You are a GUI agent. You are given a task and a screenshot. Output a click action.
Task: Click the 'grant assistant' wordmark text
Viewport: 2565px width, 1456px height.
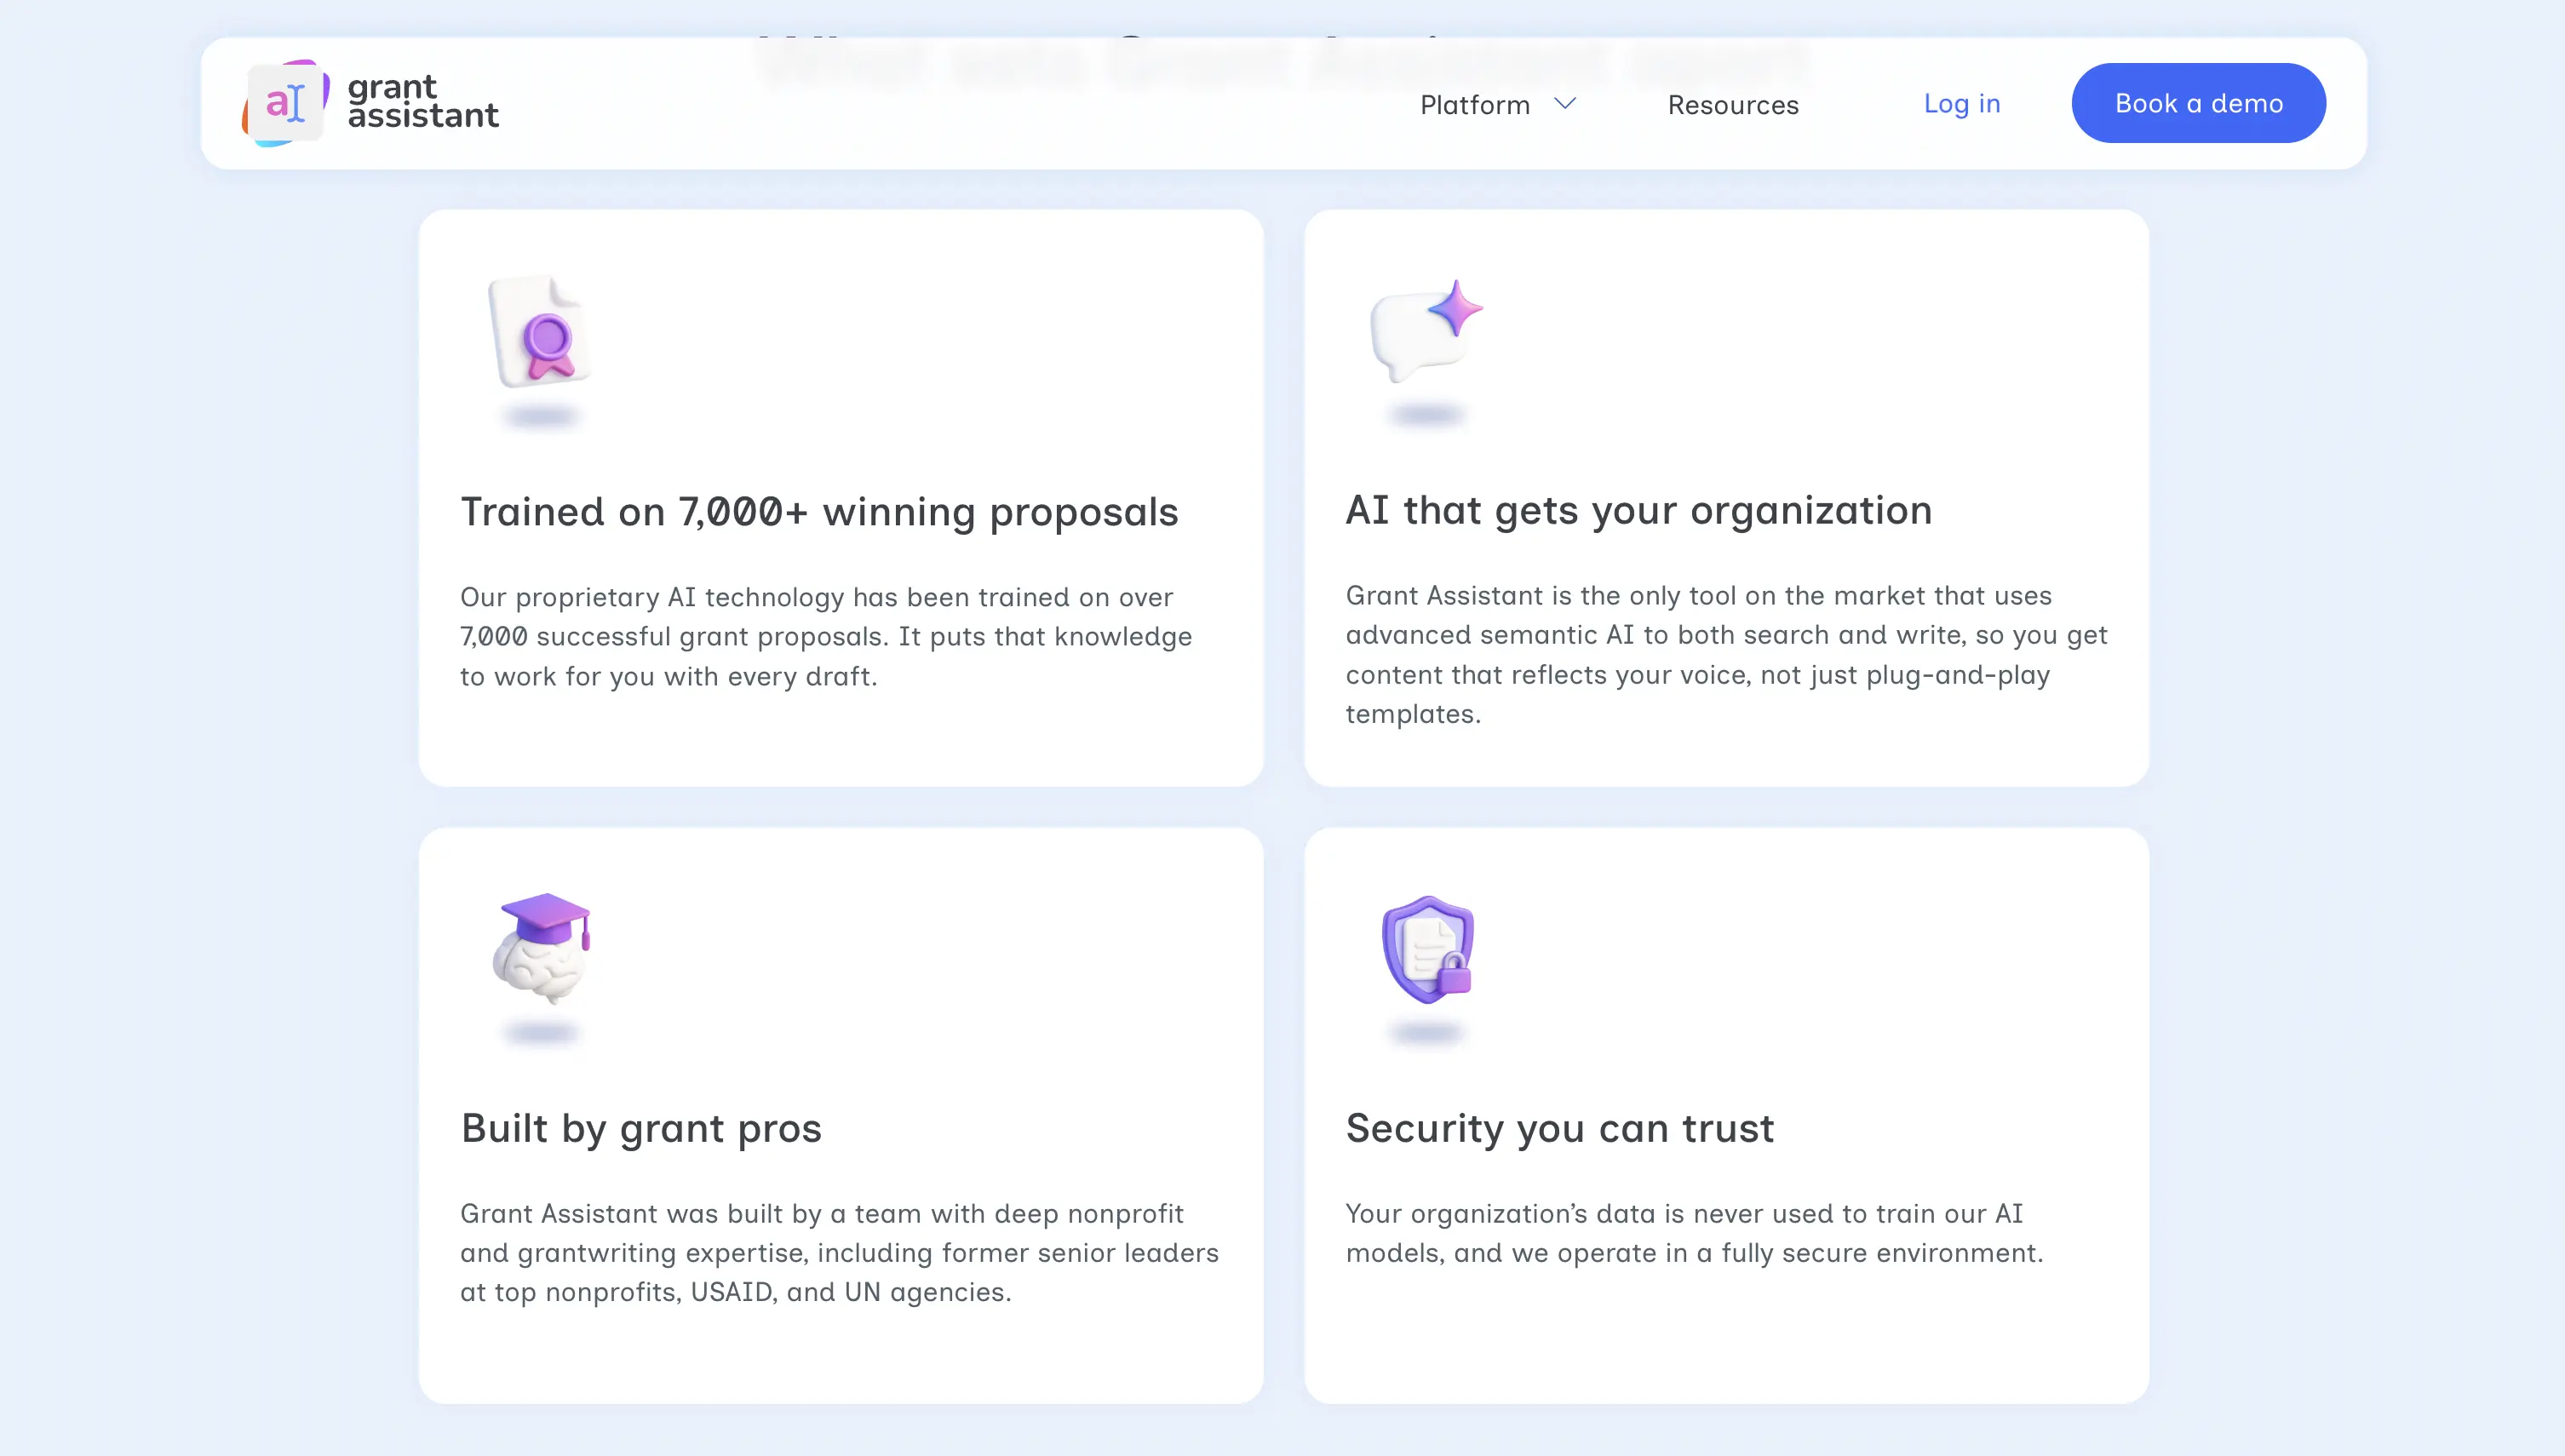tap(423, 101)
